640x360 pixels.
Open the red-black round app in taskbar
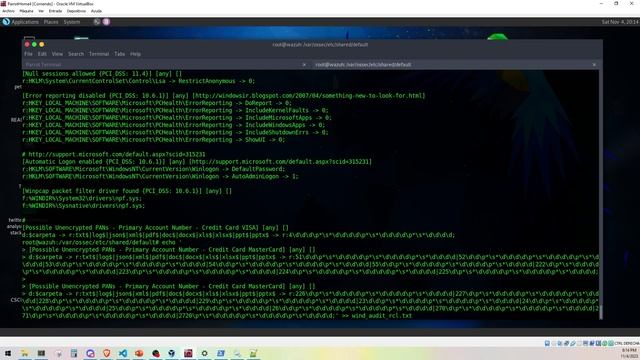click(x=156, y=353)
